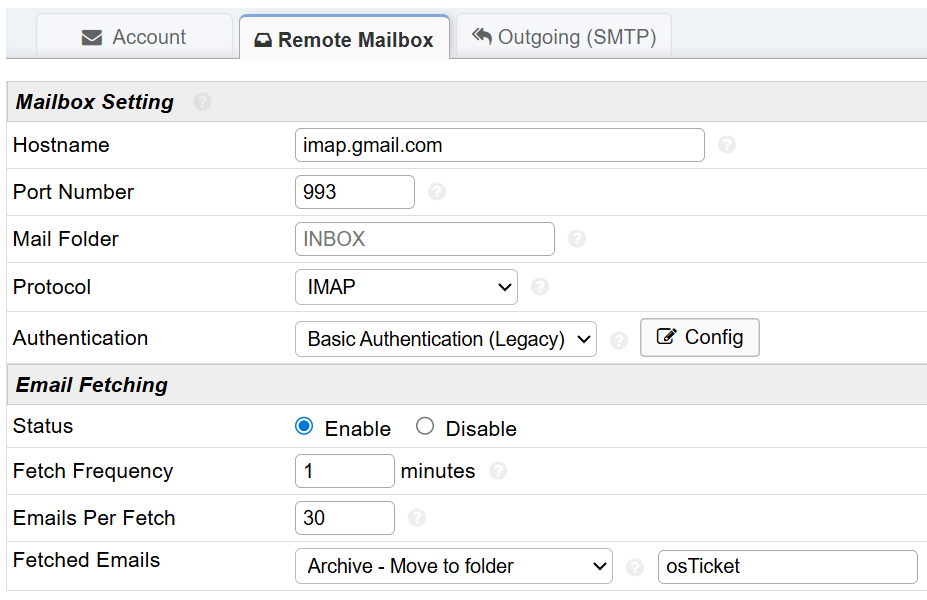Click help icon beside Authentication dropdown
The image size is (927, 600).
(x=619, y=340)
